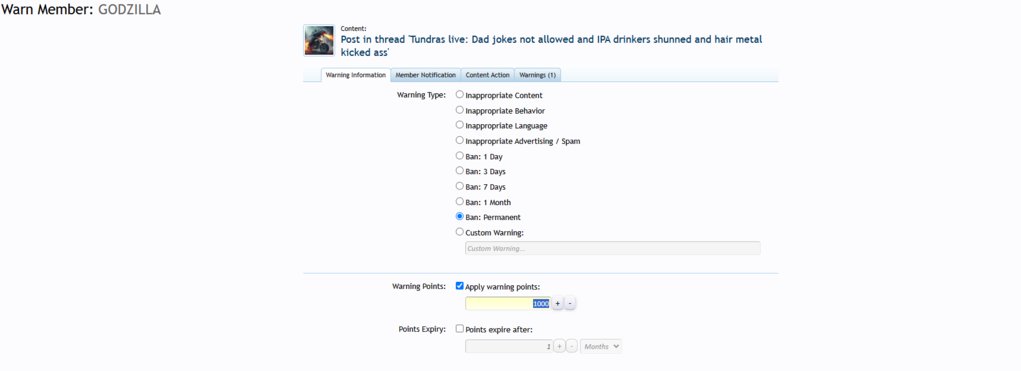
Task: Select the Custom Warning radio option
Action: [460, 232]
